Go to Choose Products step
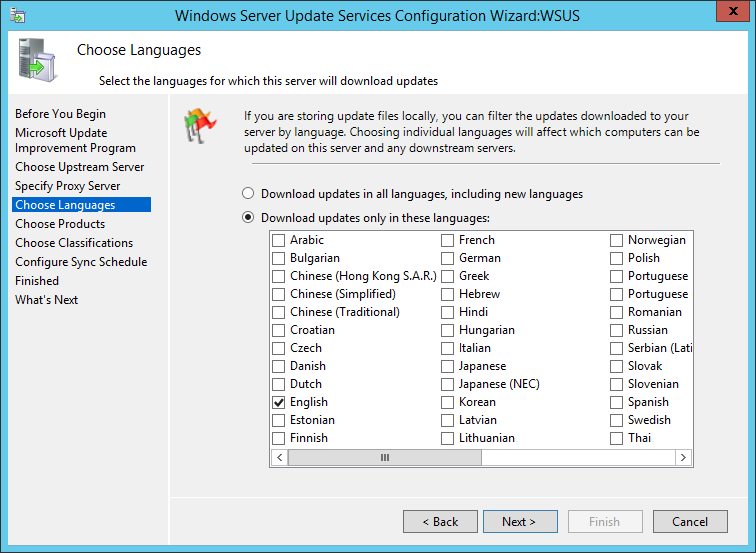 60,224
